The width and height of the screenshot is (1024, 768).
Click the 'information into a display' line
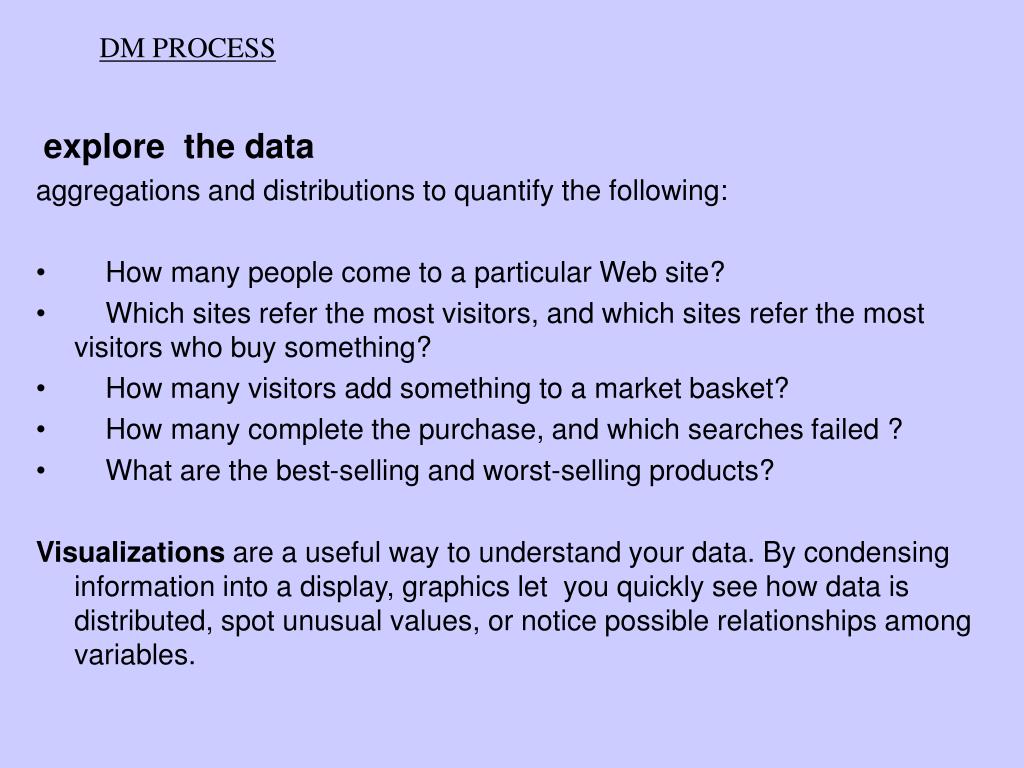tap(491, 586)
